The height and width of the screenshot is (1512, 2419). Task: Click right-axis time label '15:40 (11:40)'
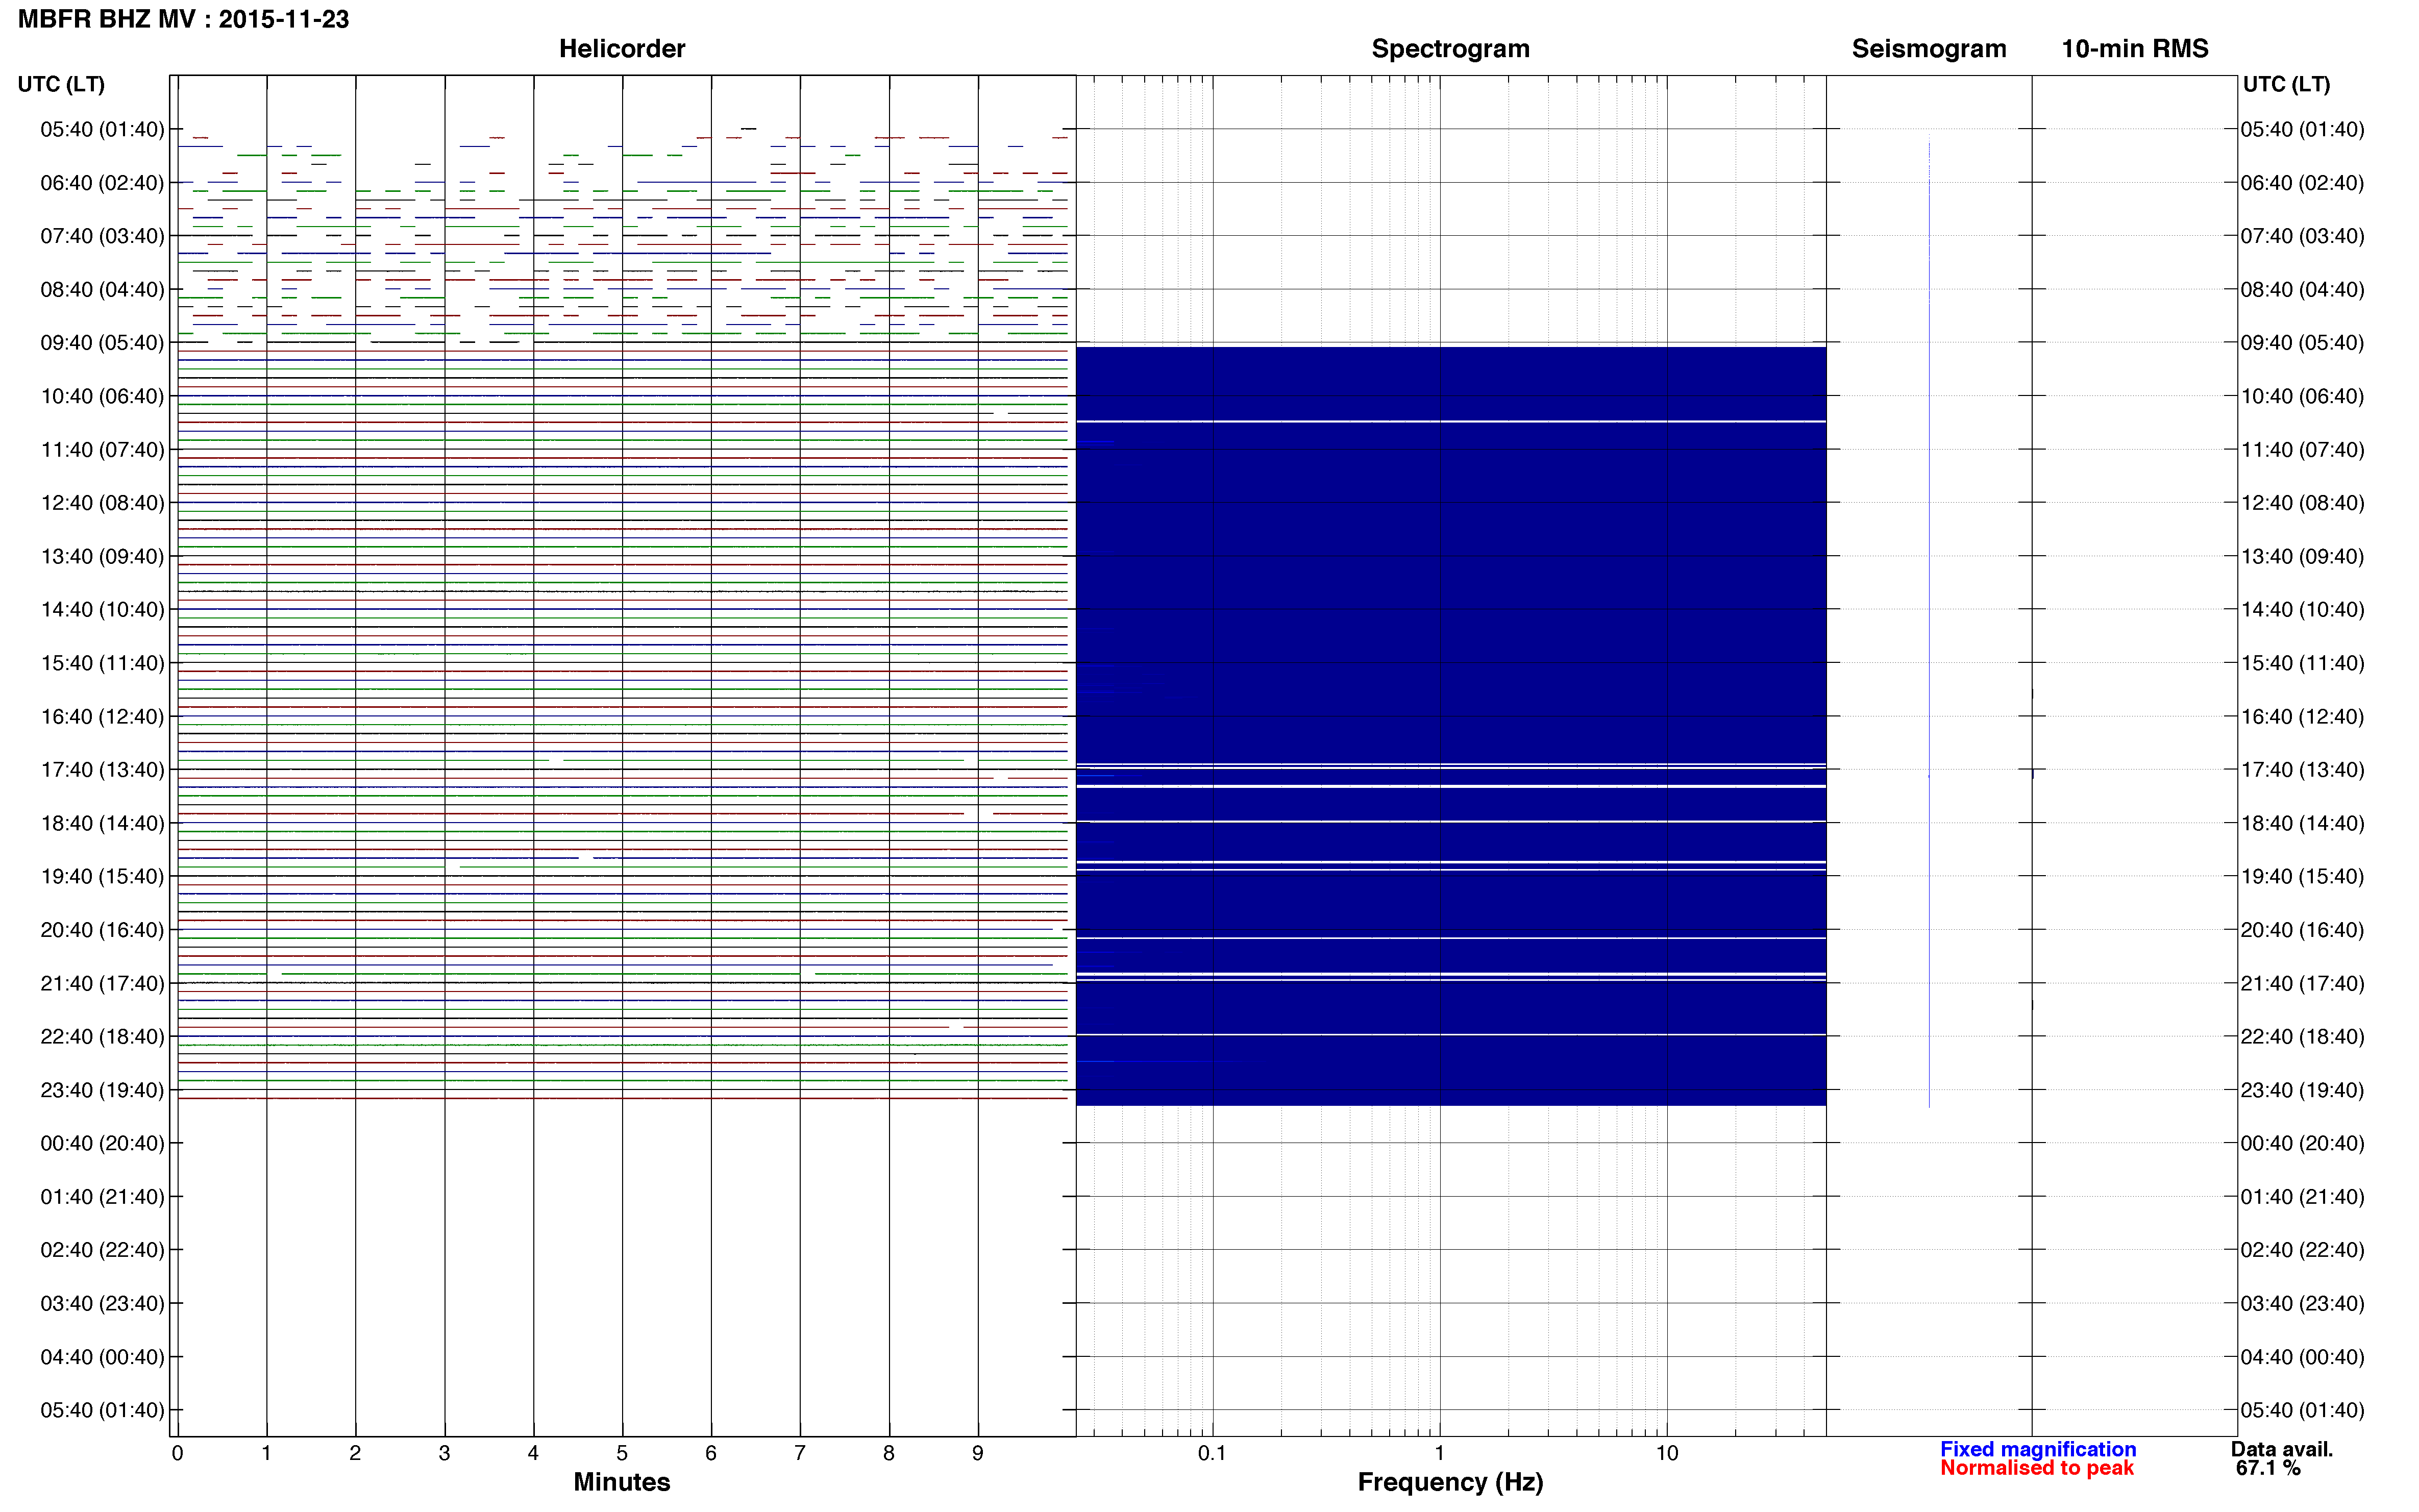click(x=2302, y=663)
